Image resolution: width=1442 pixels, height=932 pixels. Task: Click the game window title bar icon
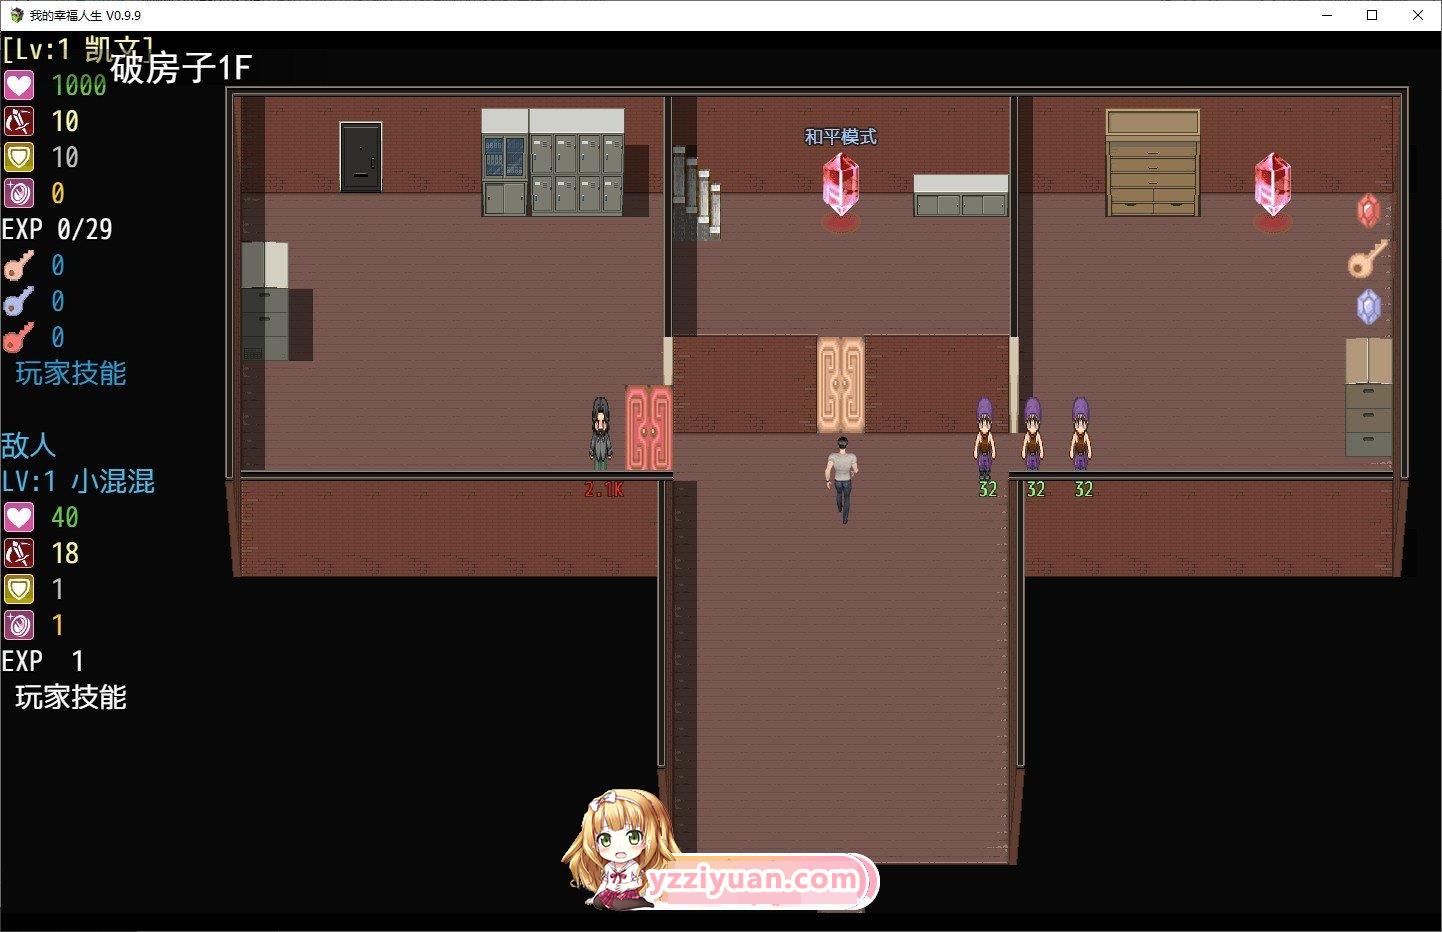click(17, 15)
